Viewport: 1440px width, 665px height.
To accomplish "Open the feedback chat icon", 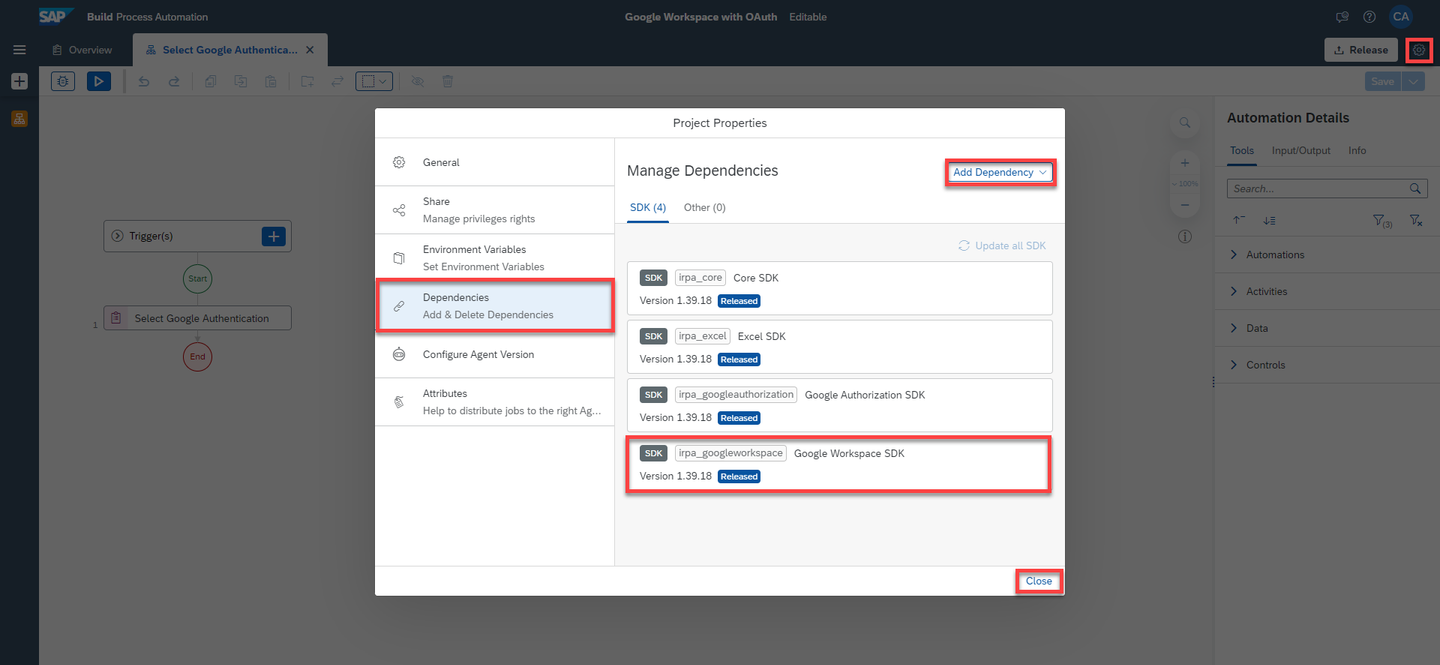I will click(1342, 17).
